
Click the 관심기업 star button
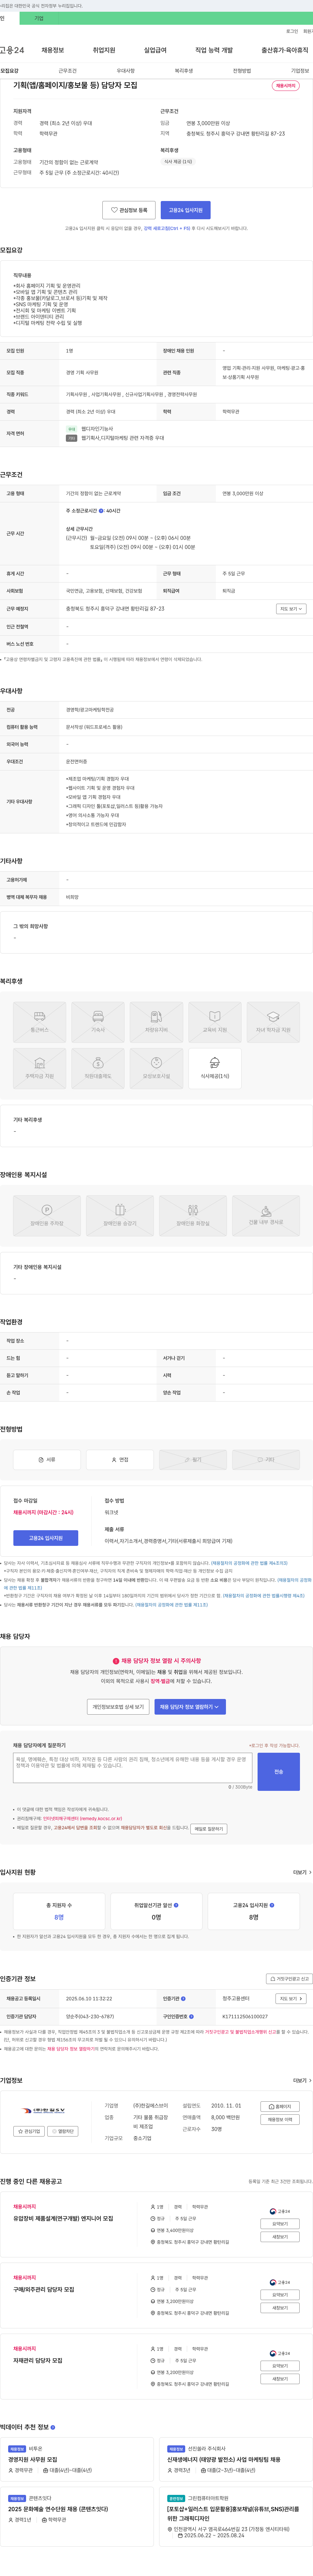coord(29,2131)
